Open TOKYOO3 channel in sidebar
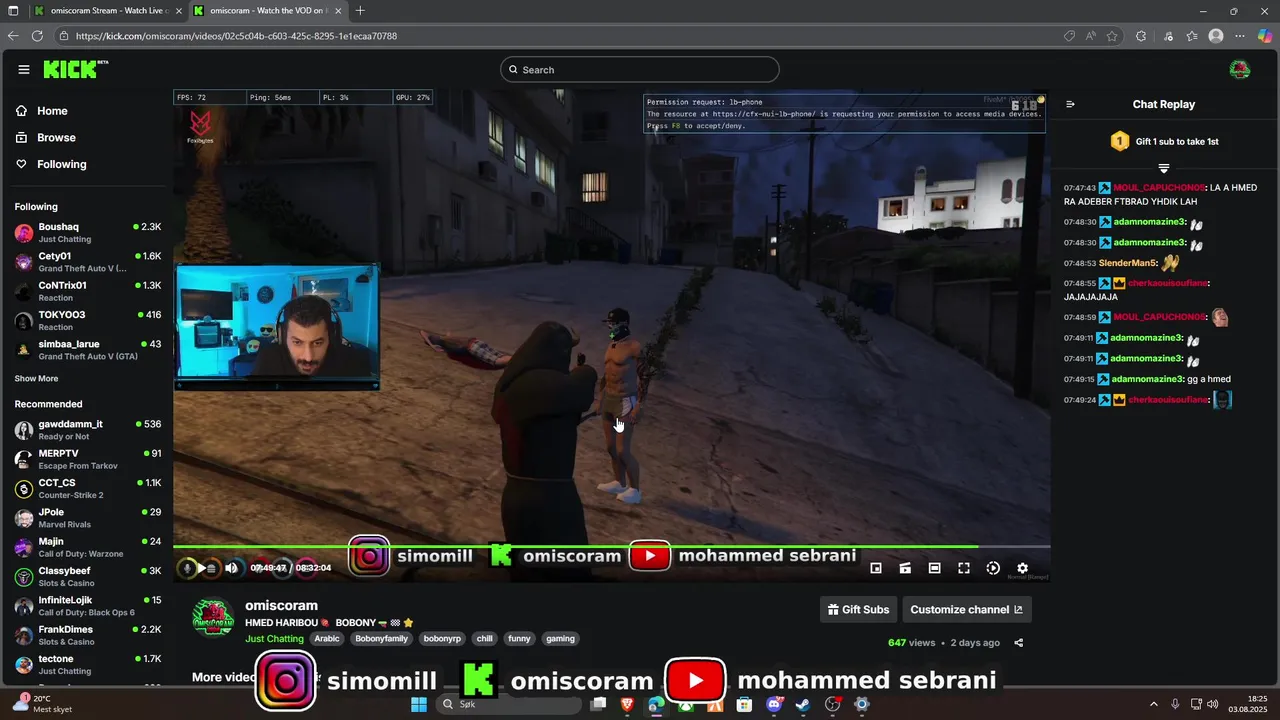This screenshot has height=720, width=1280. (x=88, y=321)
